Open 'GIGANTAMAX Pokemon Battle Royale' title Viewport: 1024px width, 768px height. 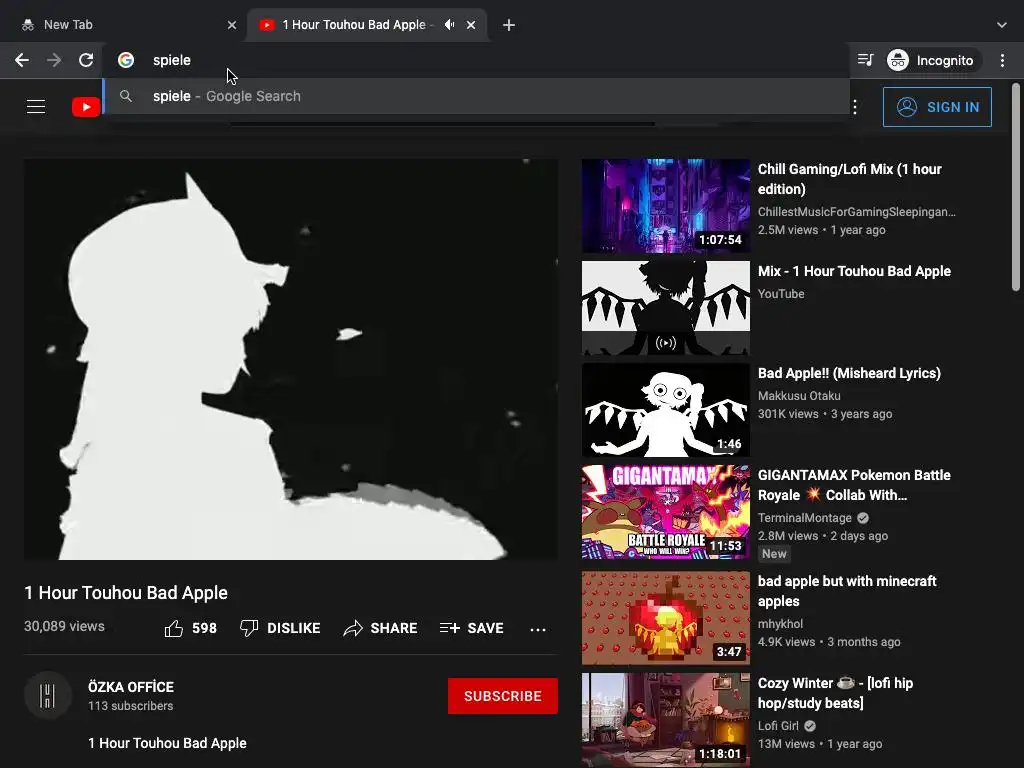(x=854, y=485)
